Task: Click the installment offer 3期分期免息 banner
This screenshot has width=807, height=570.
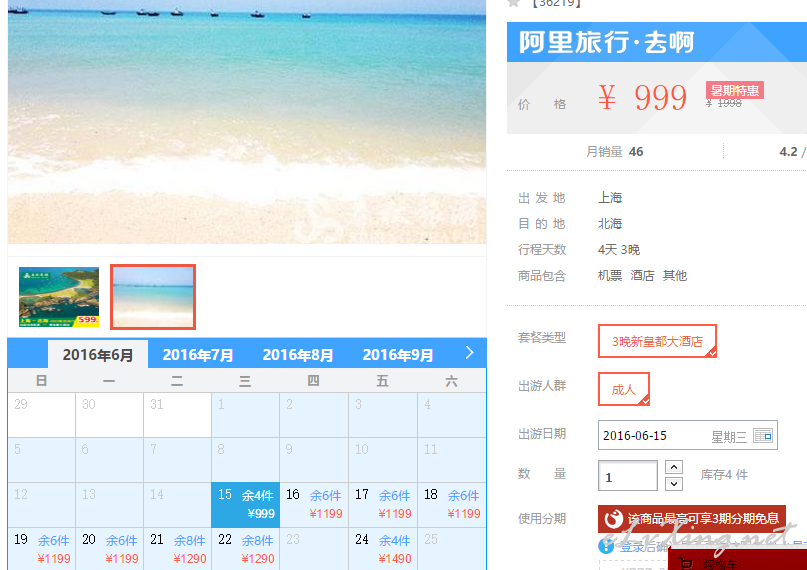Action: click(692, 519)
